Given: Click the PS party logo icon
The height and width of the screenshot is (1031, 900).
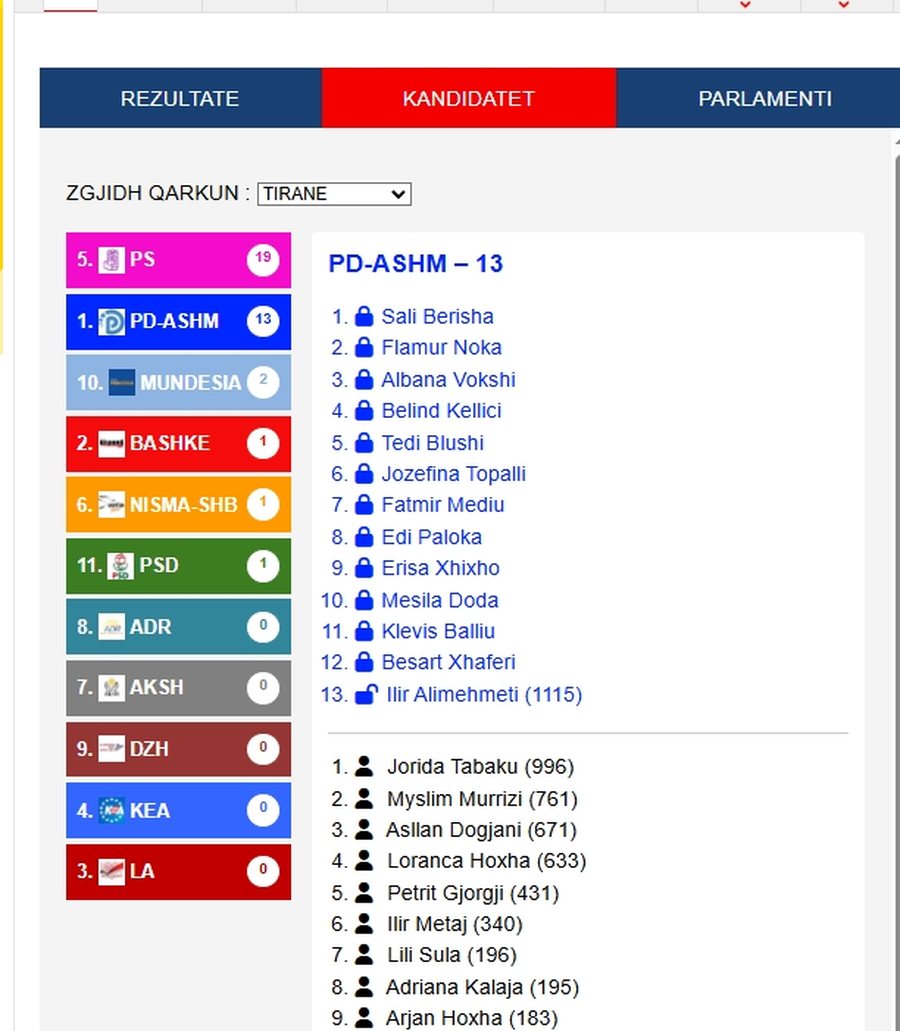Looking at the screenshot, I should coord(111,260).
